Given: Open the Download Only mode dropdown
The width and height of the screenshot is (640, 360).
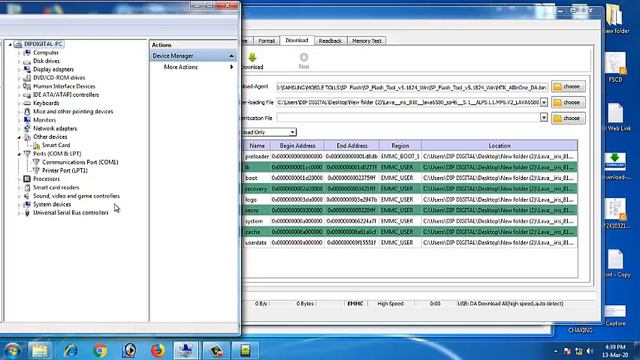Looking at the screenshot, I should 292,132.
